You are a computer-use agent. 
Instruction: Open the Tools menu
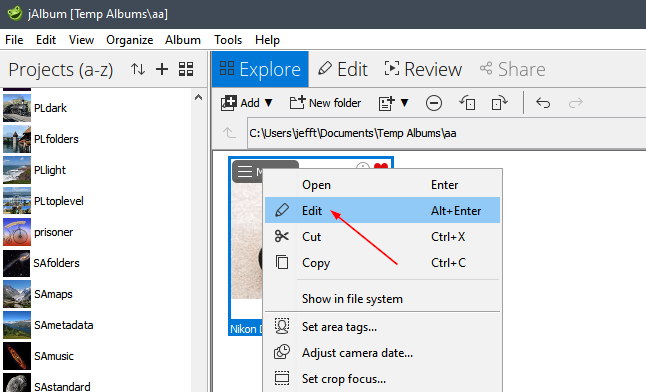(x=228, y=40)
